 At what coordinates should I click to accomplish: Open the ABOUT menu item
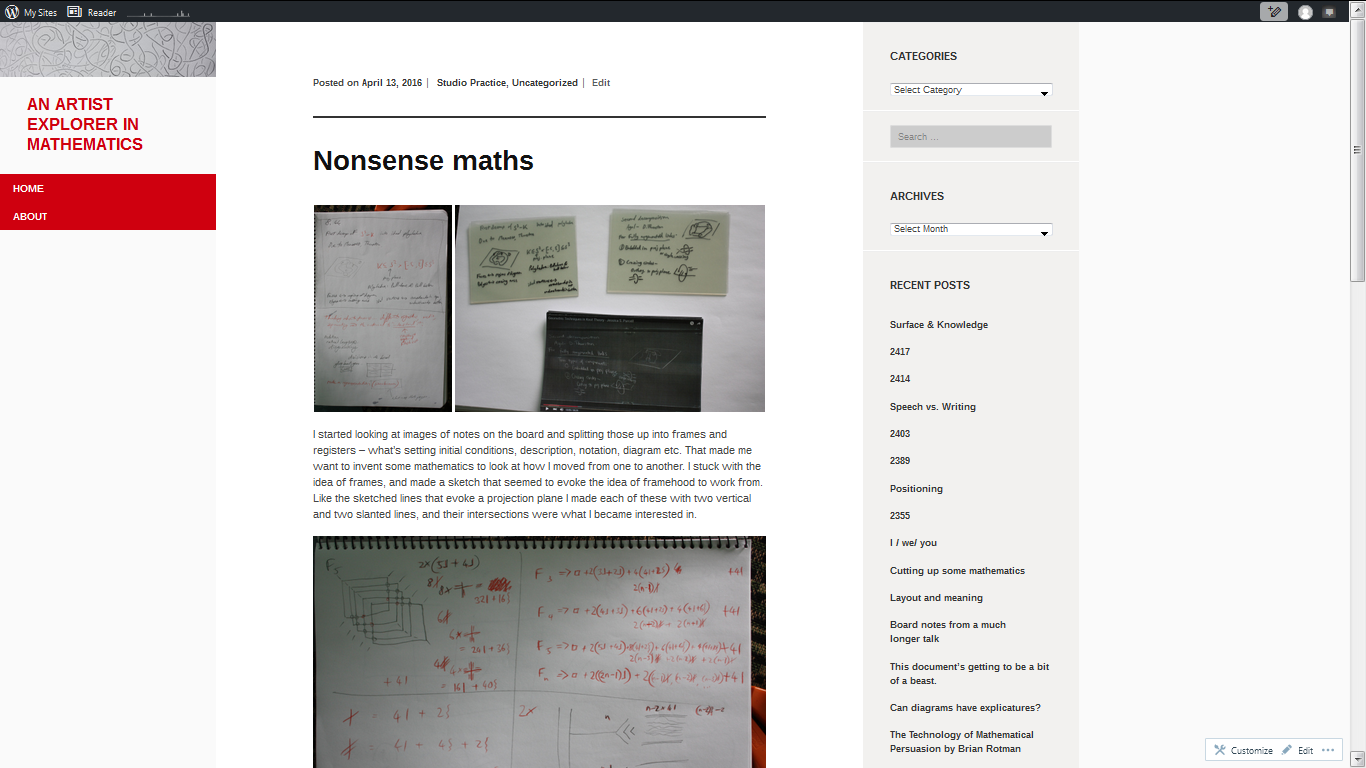point(30,216)
